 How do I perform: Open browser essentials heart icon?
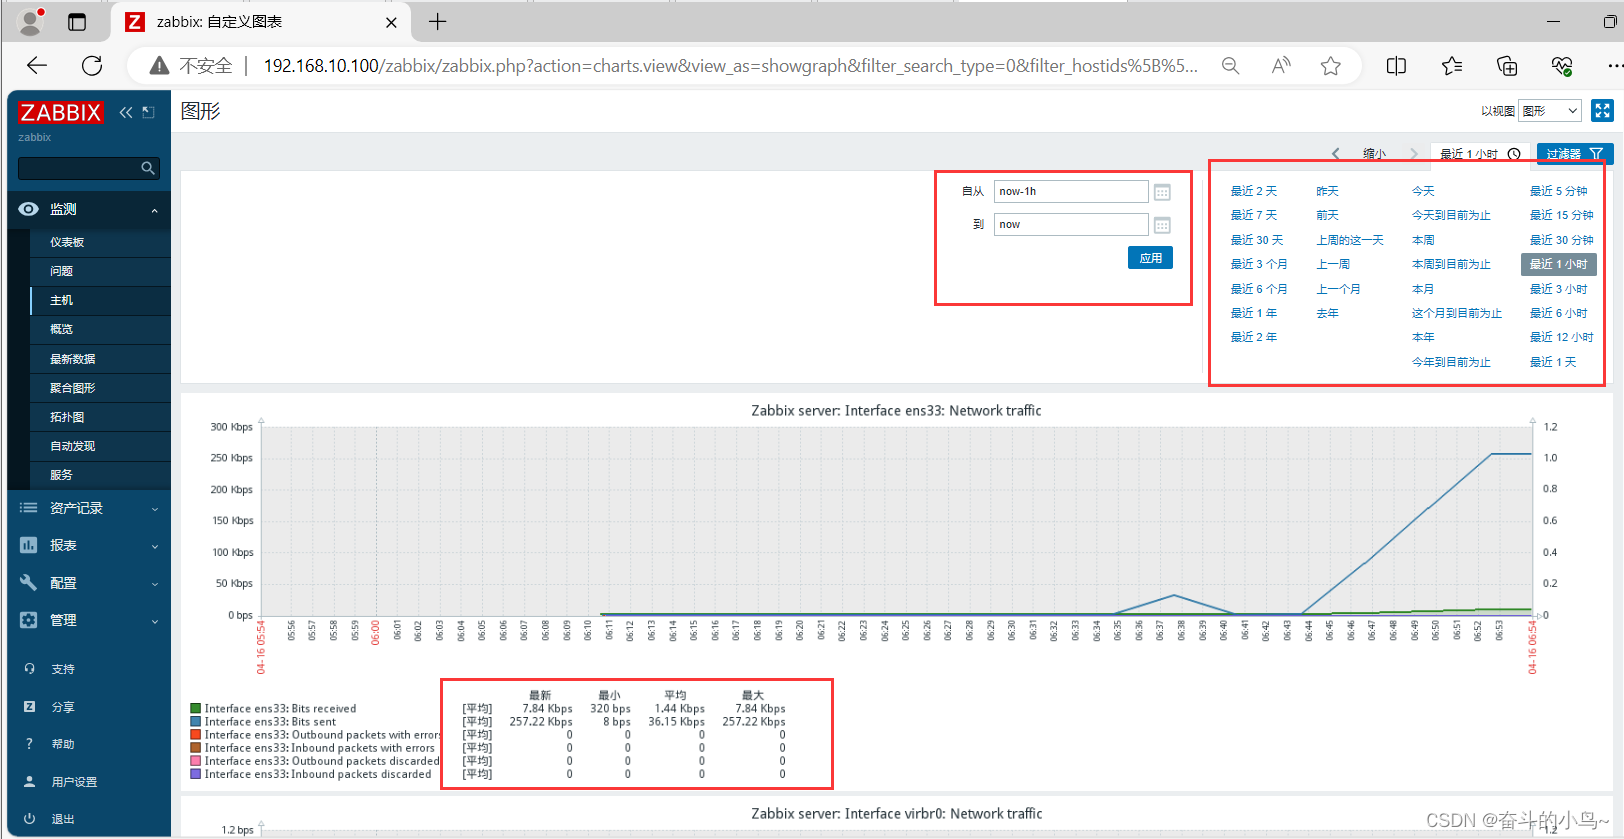tap(1562, 66)
